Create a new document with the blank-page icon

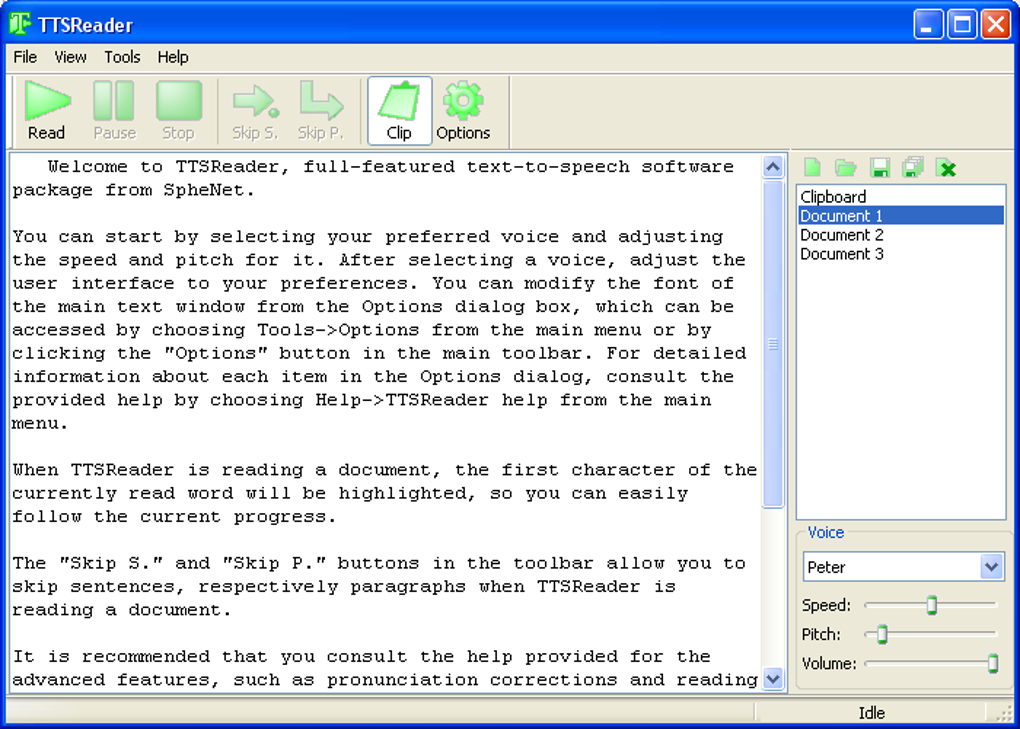(812, 168)
